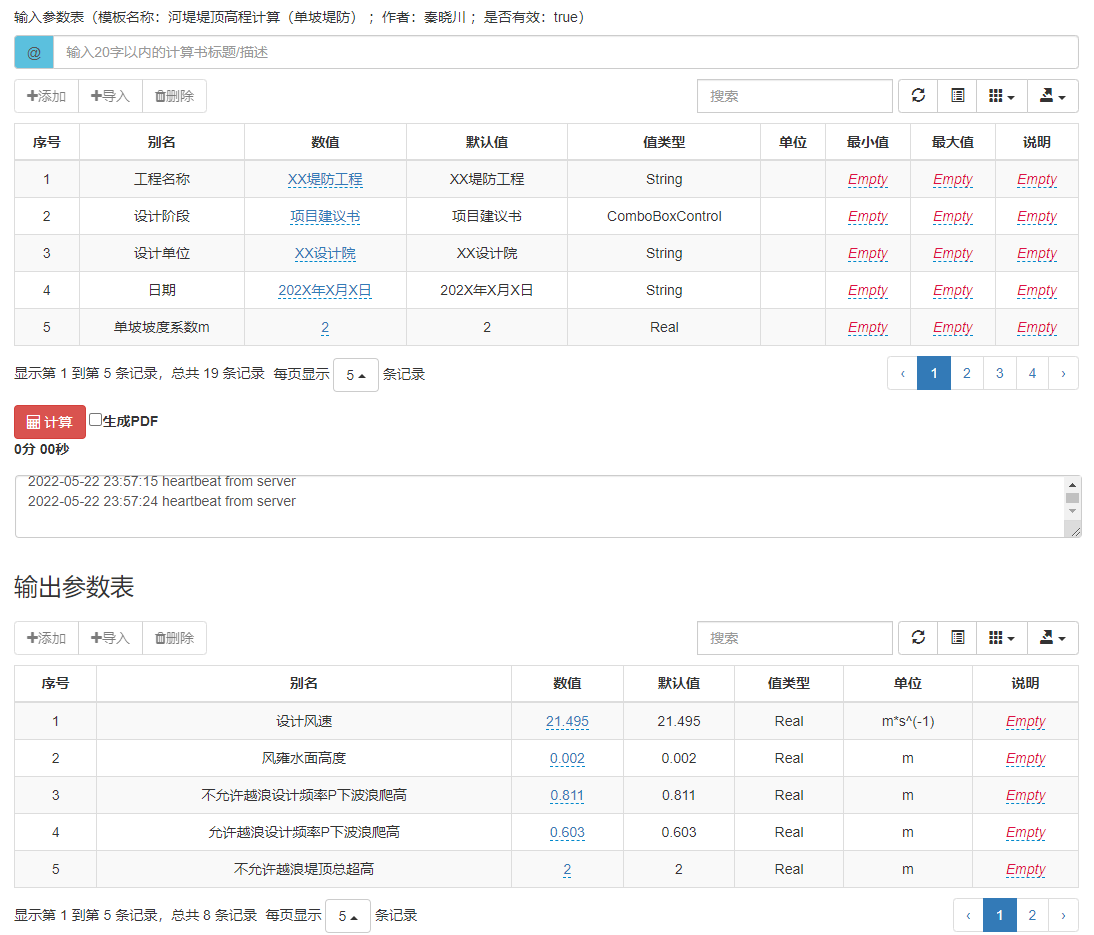Open the XX堤防工程 value link
Viewport: 1094px width, 935px height.
pos(324,179)
